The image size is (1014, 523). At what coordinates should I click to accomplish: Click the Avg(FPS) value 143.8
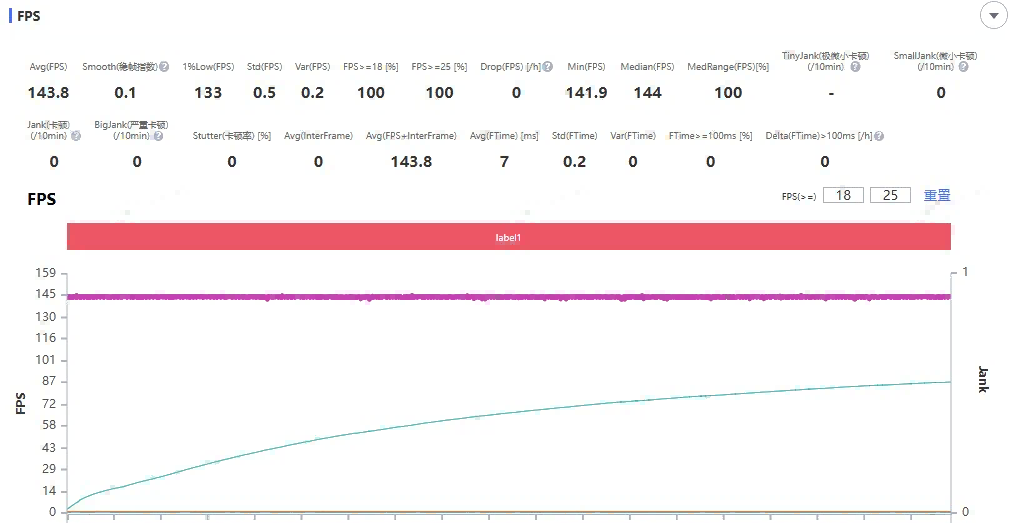49,93
